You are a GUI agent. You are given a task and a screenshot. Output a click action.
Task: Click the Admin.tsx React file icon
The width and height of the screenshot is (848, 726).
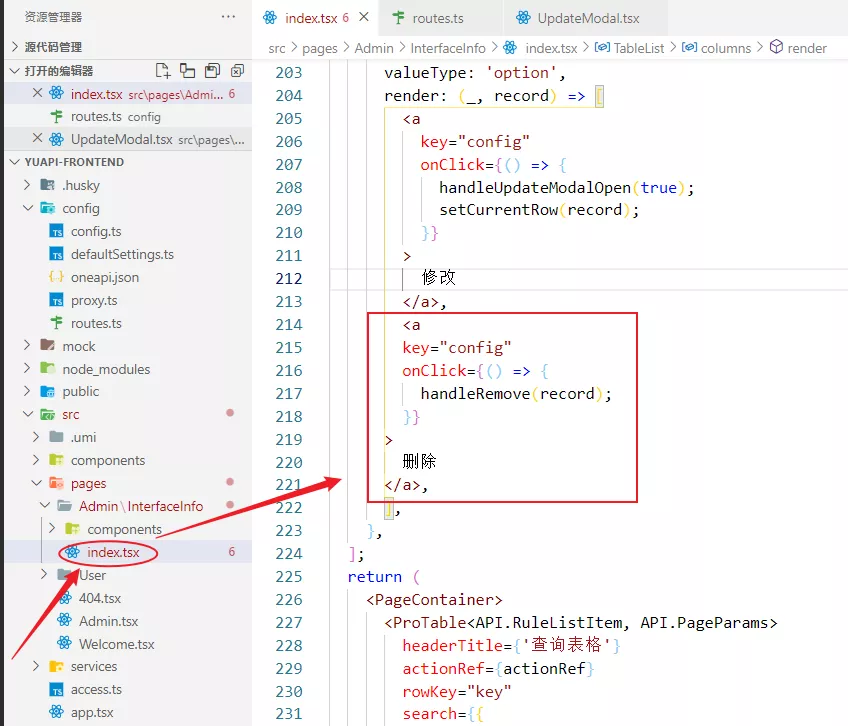64,621
